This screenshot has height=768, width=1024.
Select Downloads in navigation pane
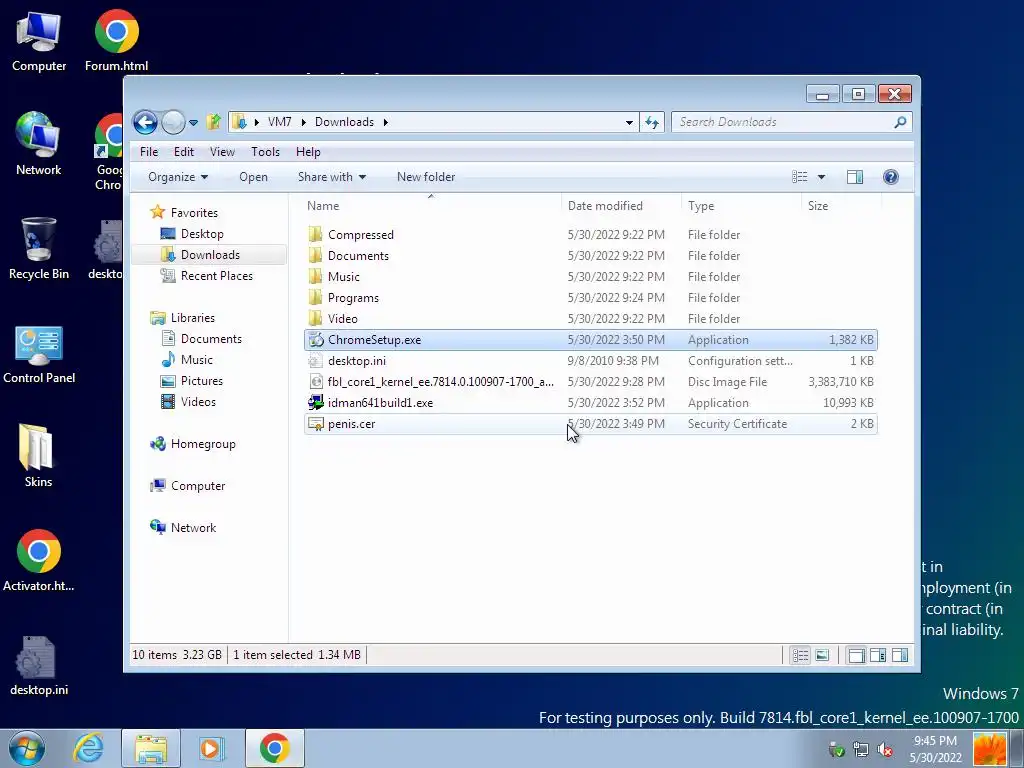210,255
